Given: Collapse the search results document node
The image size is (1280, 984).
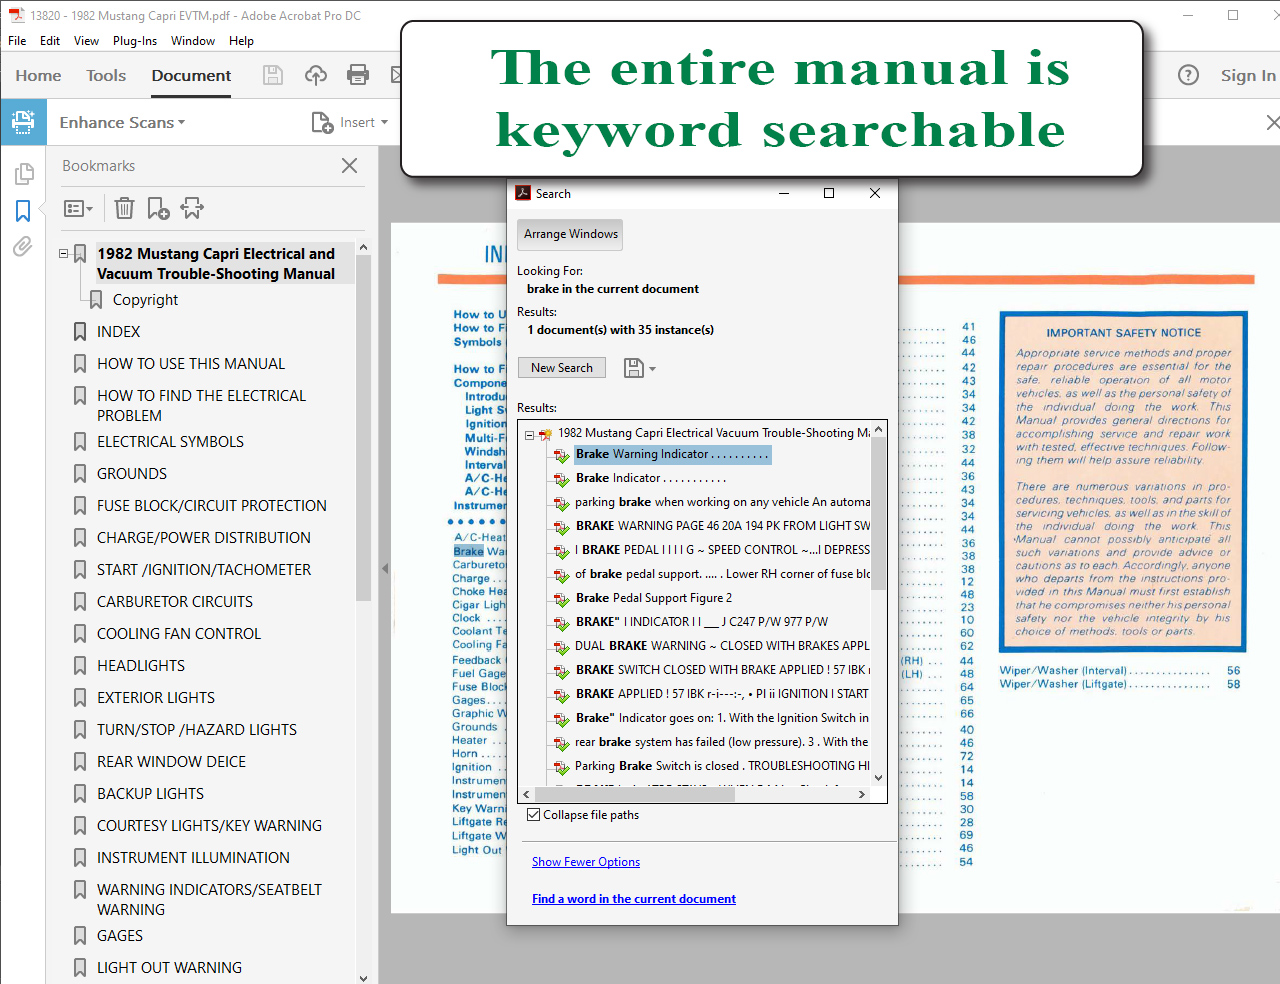Looking at the screenshot, I should (530, 434).
